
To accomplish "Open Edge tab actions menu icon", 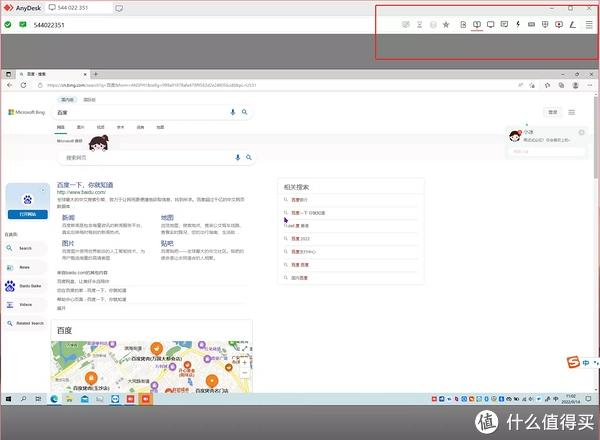I will (8, 74).
